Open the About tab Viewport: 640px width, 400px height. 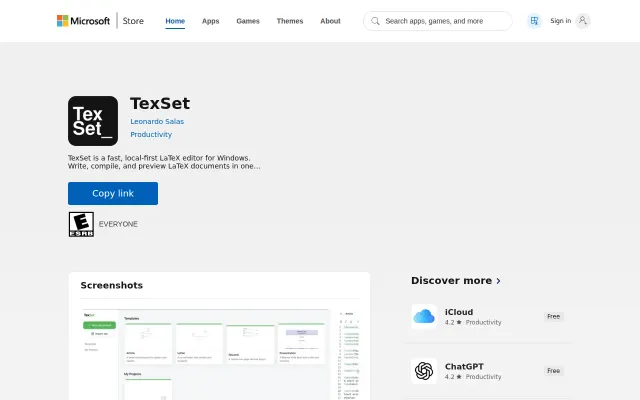pyautogui.click(x=330, y=21)
